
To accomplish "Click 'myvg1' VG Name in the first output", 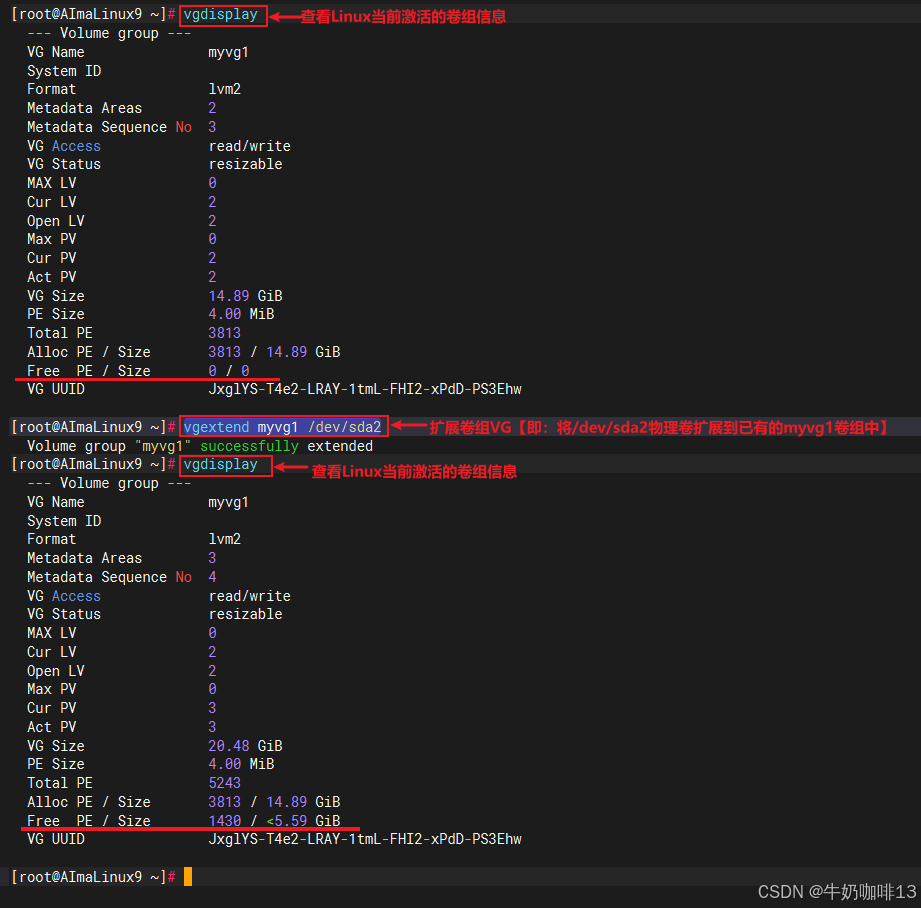I will point(228,52).
